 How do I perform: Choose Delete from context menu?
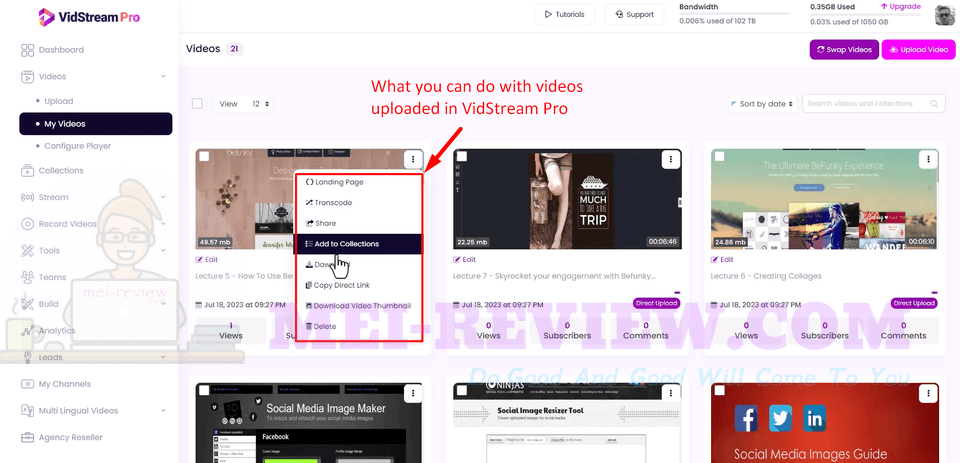point(358,327)
